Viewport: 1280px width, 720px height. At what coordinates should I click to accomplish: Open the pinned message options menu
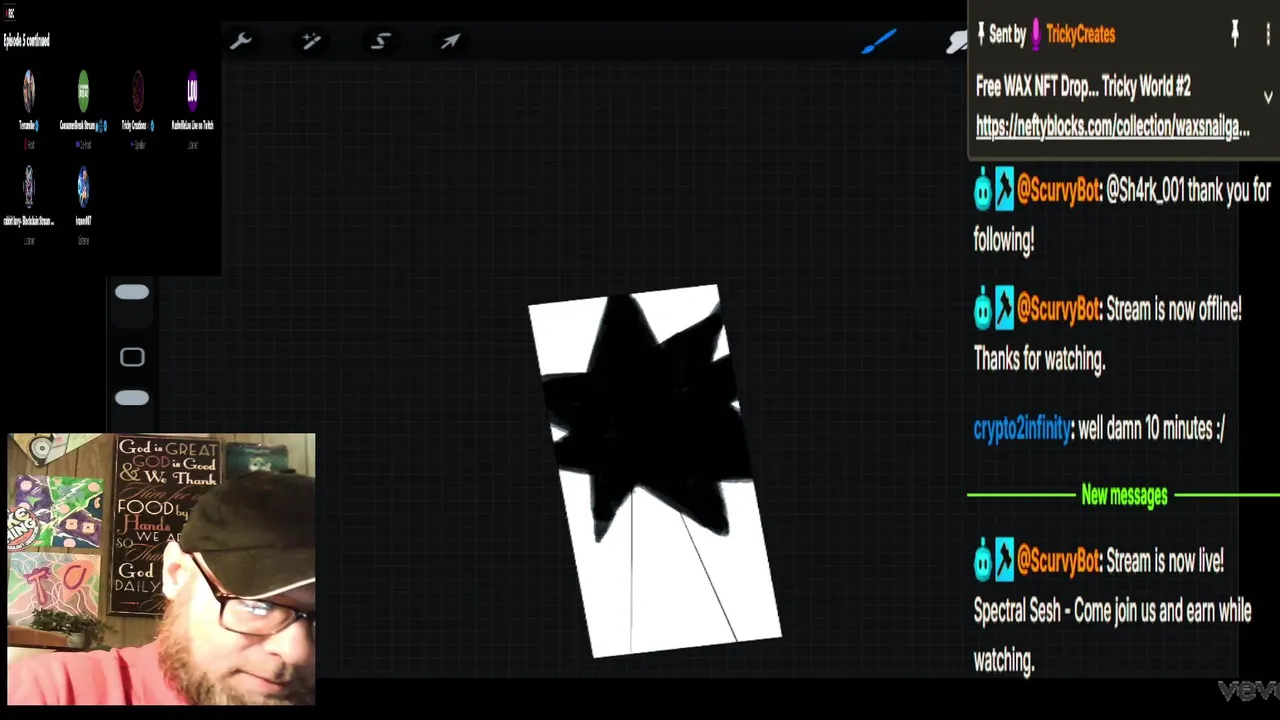[1268, 34]
